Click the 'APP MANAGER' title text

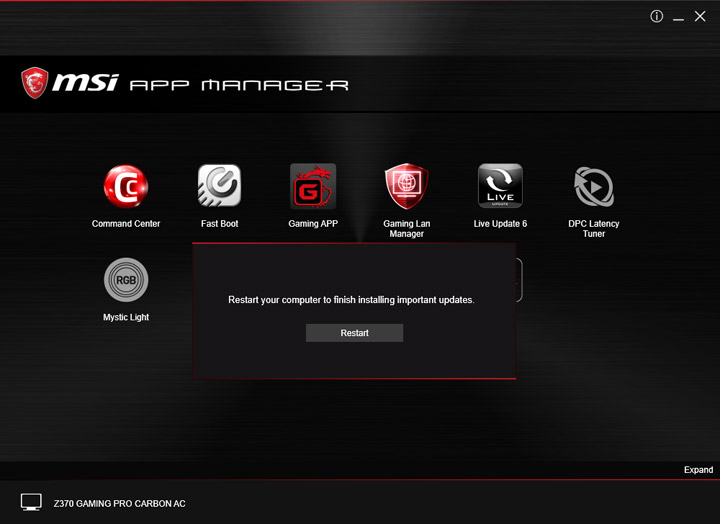[239, 85]
